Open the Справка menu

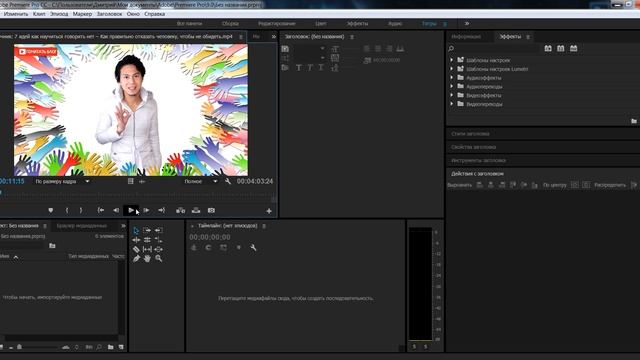(x=155, y=14)
